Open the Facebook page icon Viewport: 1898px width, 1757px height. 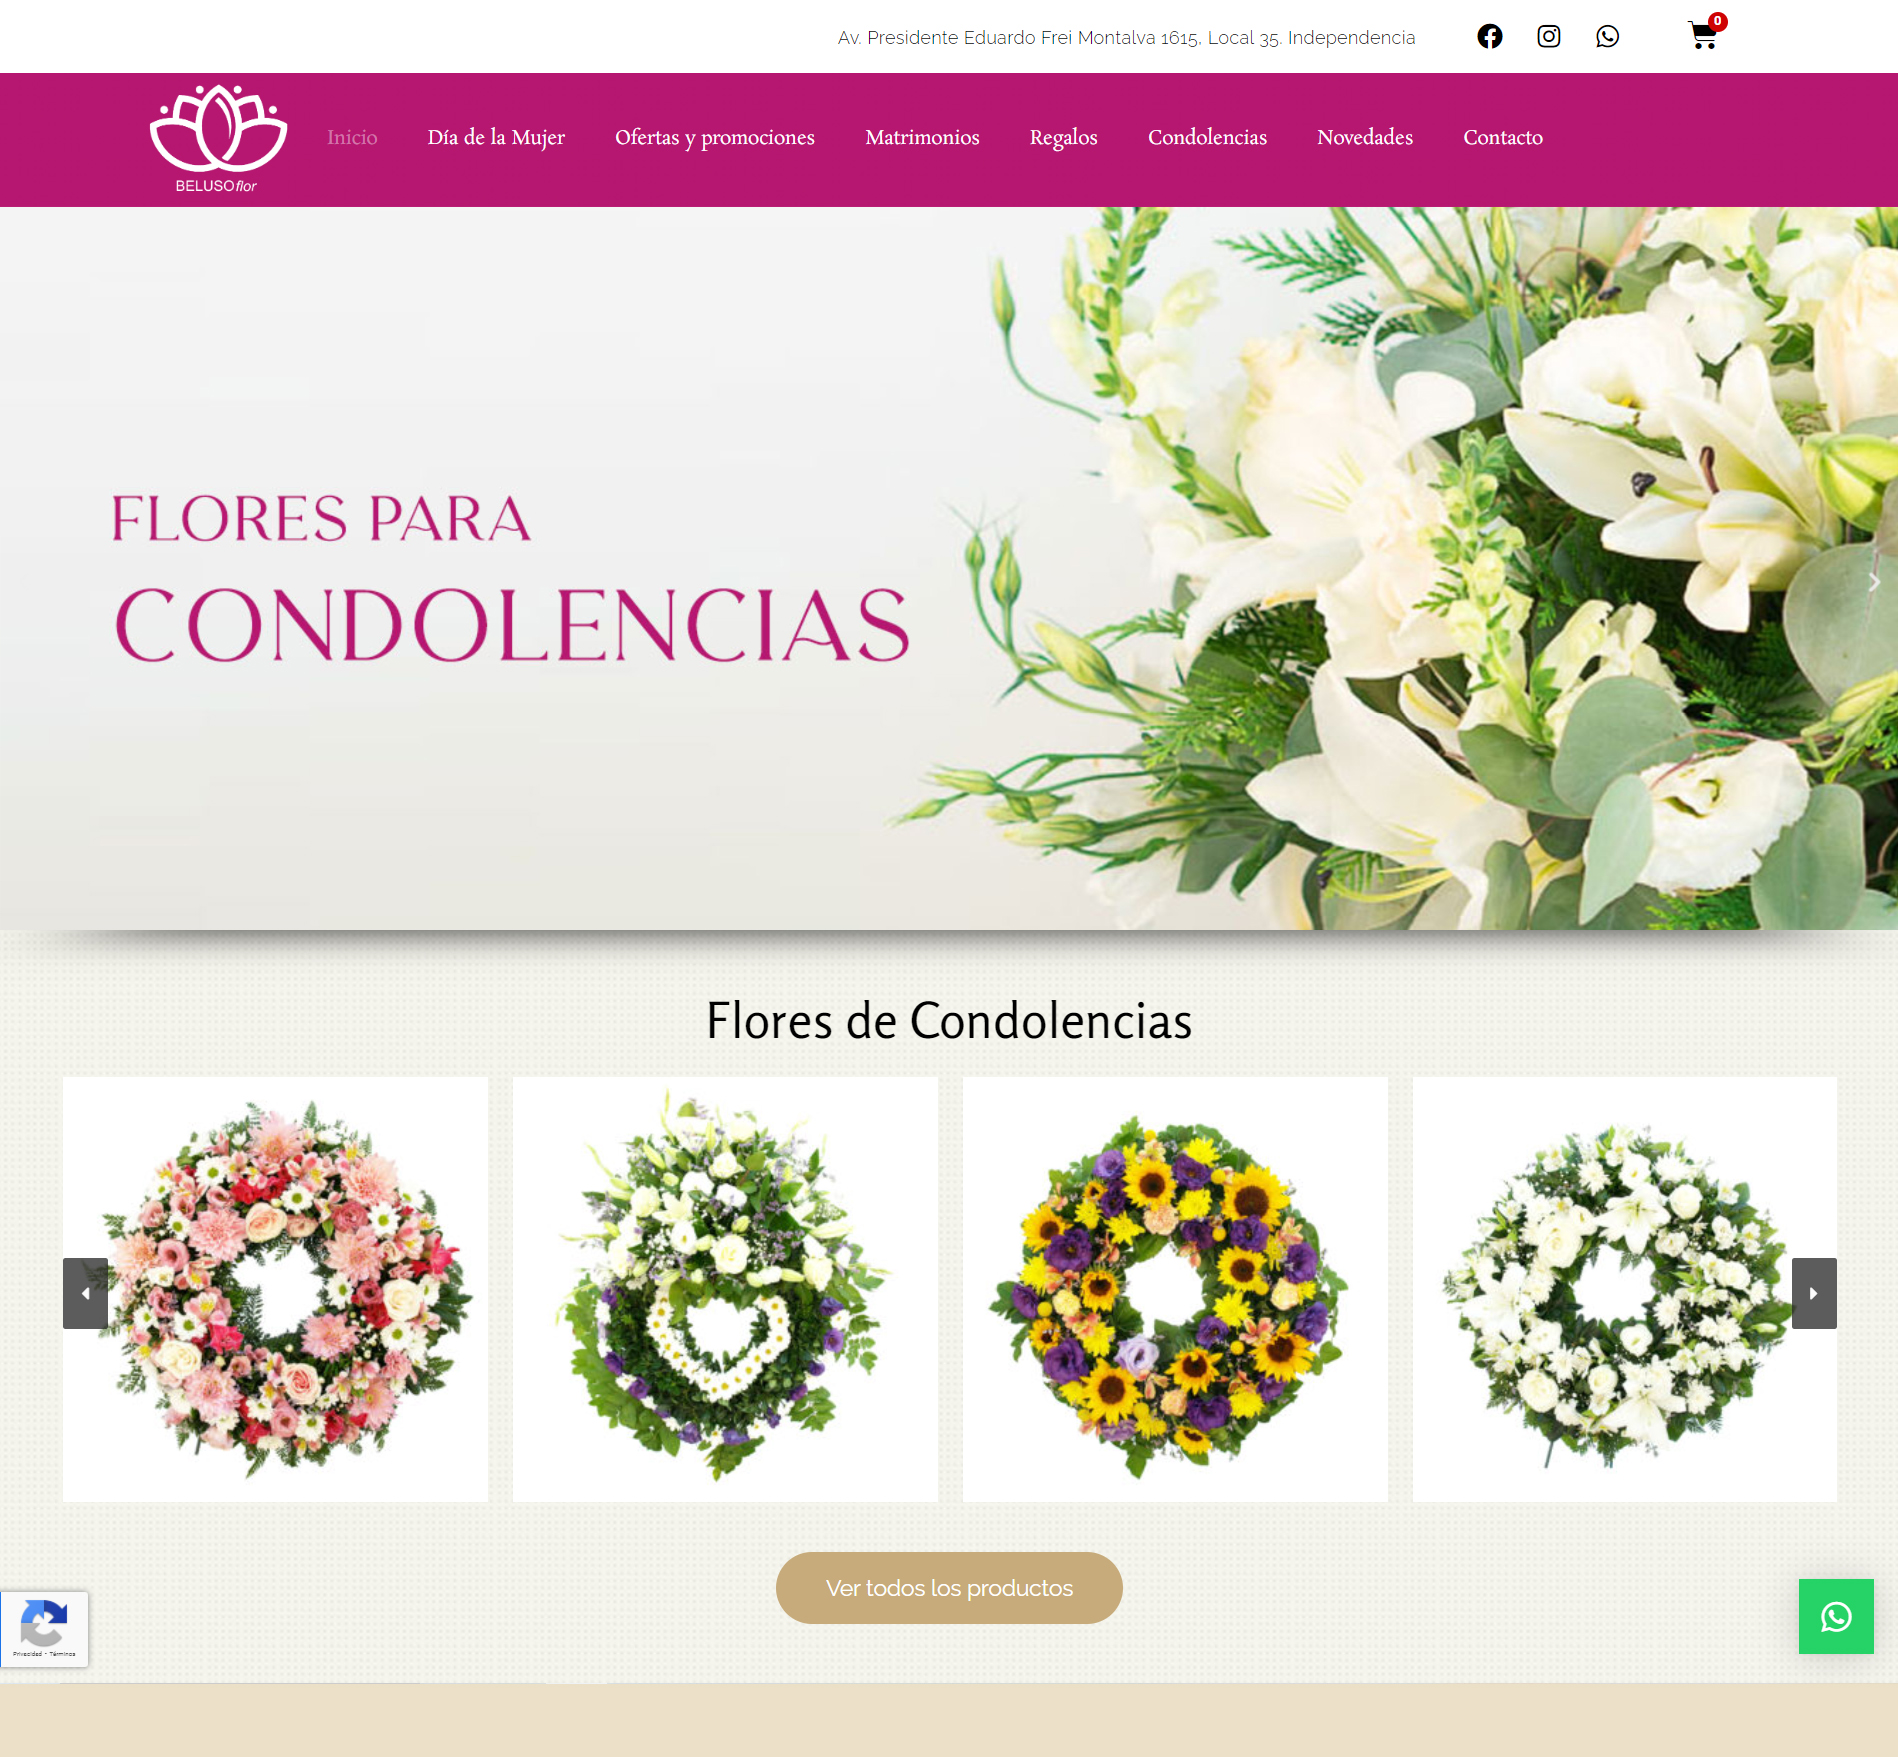(x=1490, y=37)
